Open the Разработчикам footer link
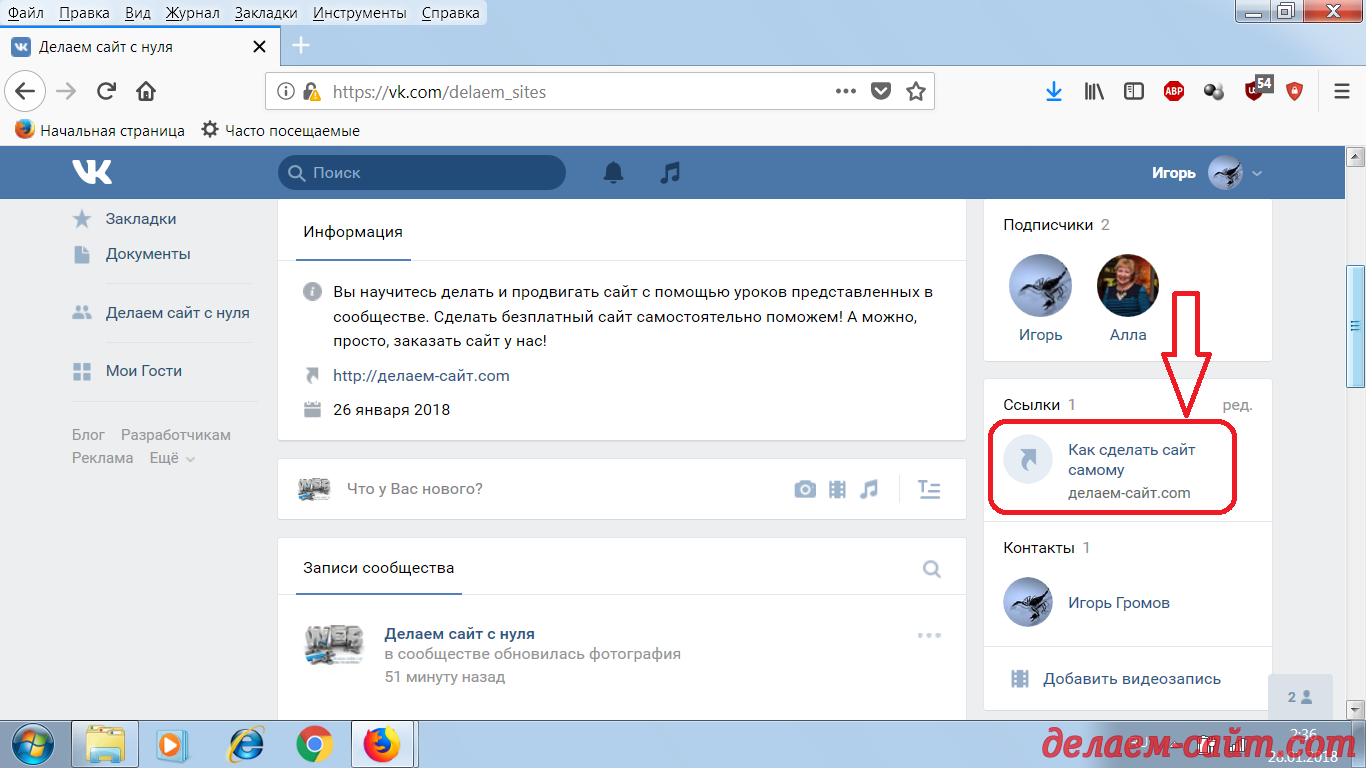Viewport: 1366px width, 768px height. coord(176,435)
